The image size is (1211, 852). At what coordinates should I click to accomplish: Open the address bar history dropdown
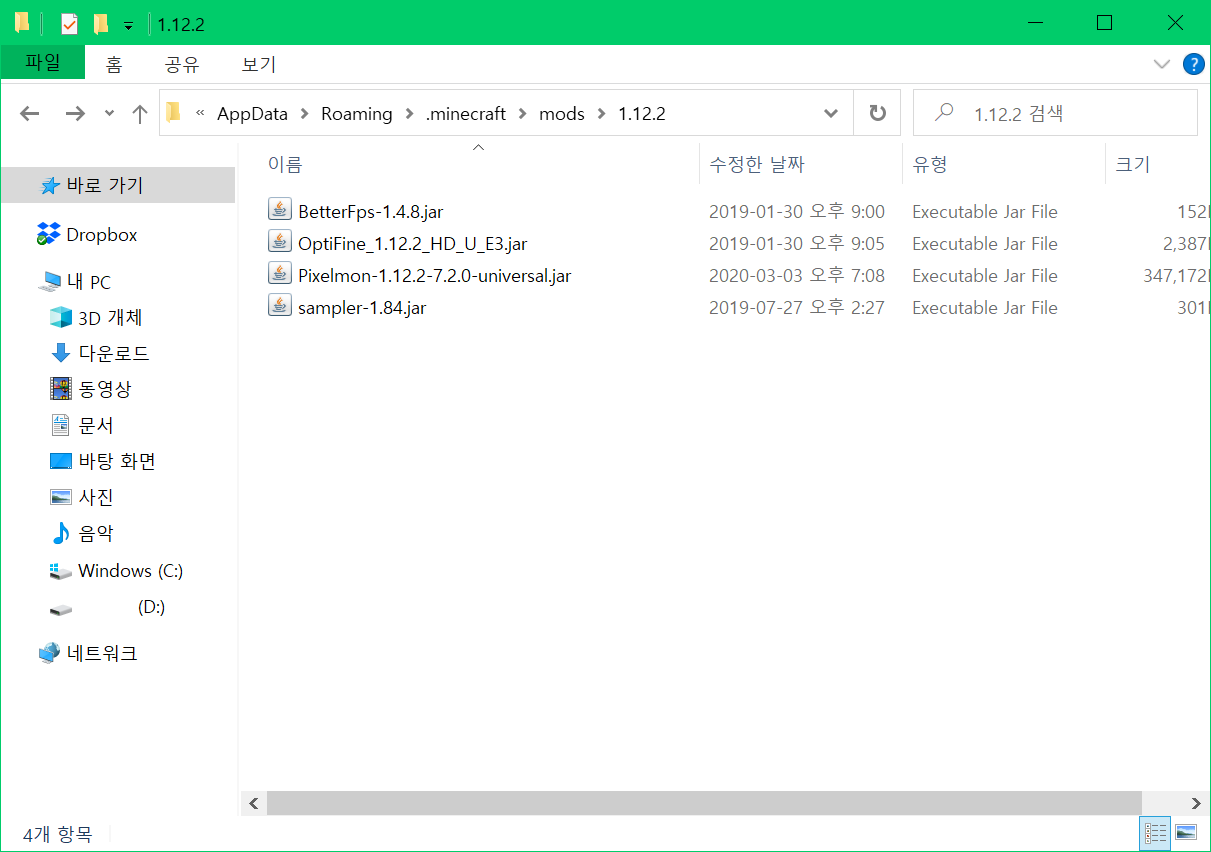(x=831, y=113)
